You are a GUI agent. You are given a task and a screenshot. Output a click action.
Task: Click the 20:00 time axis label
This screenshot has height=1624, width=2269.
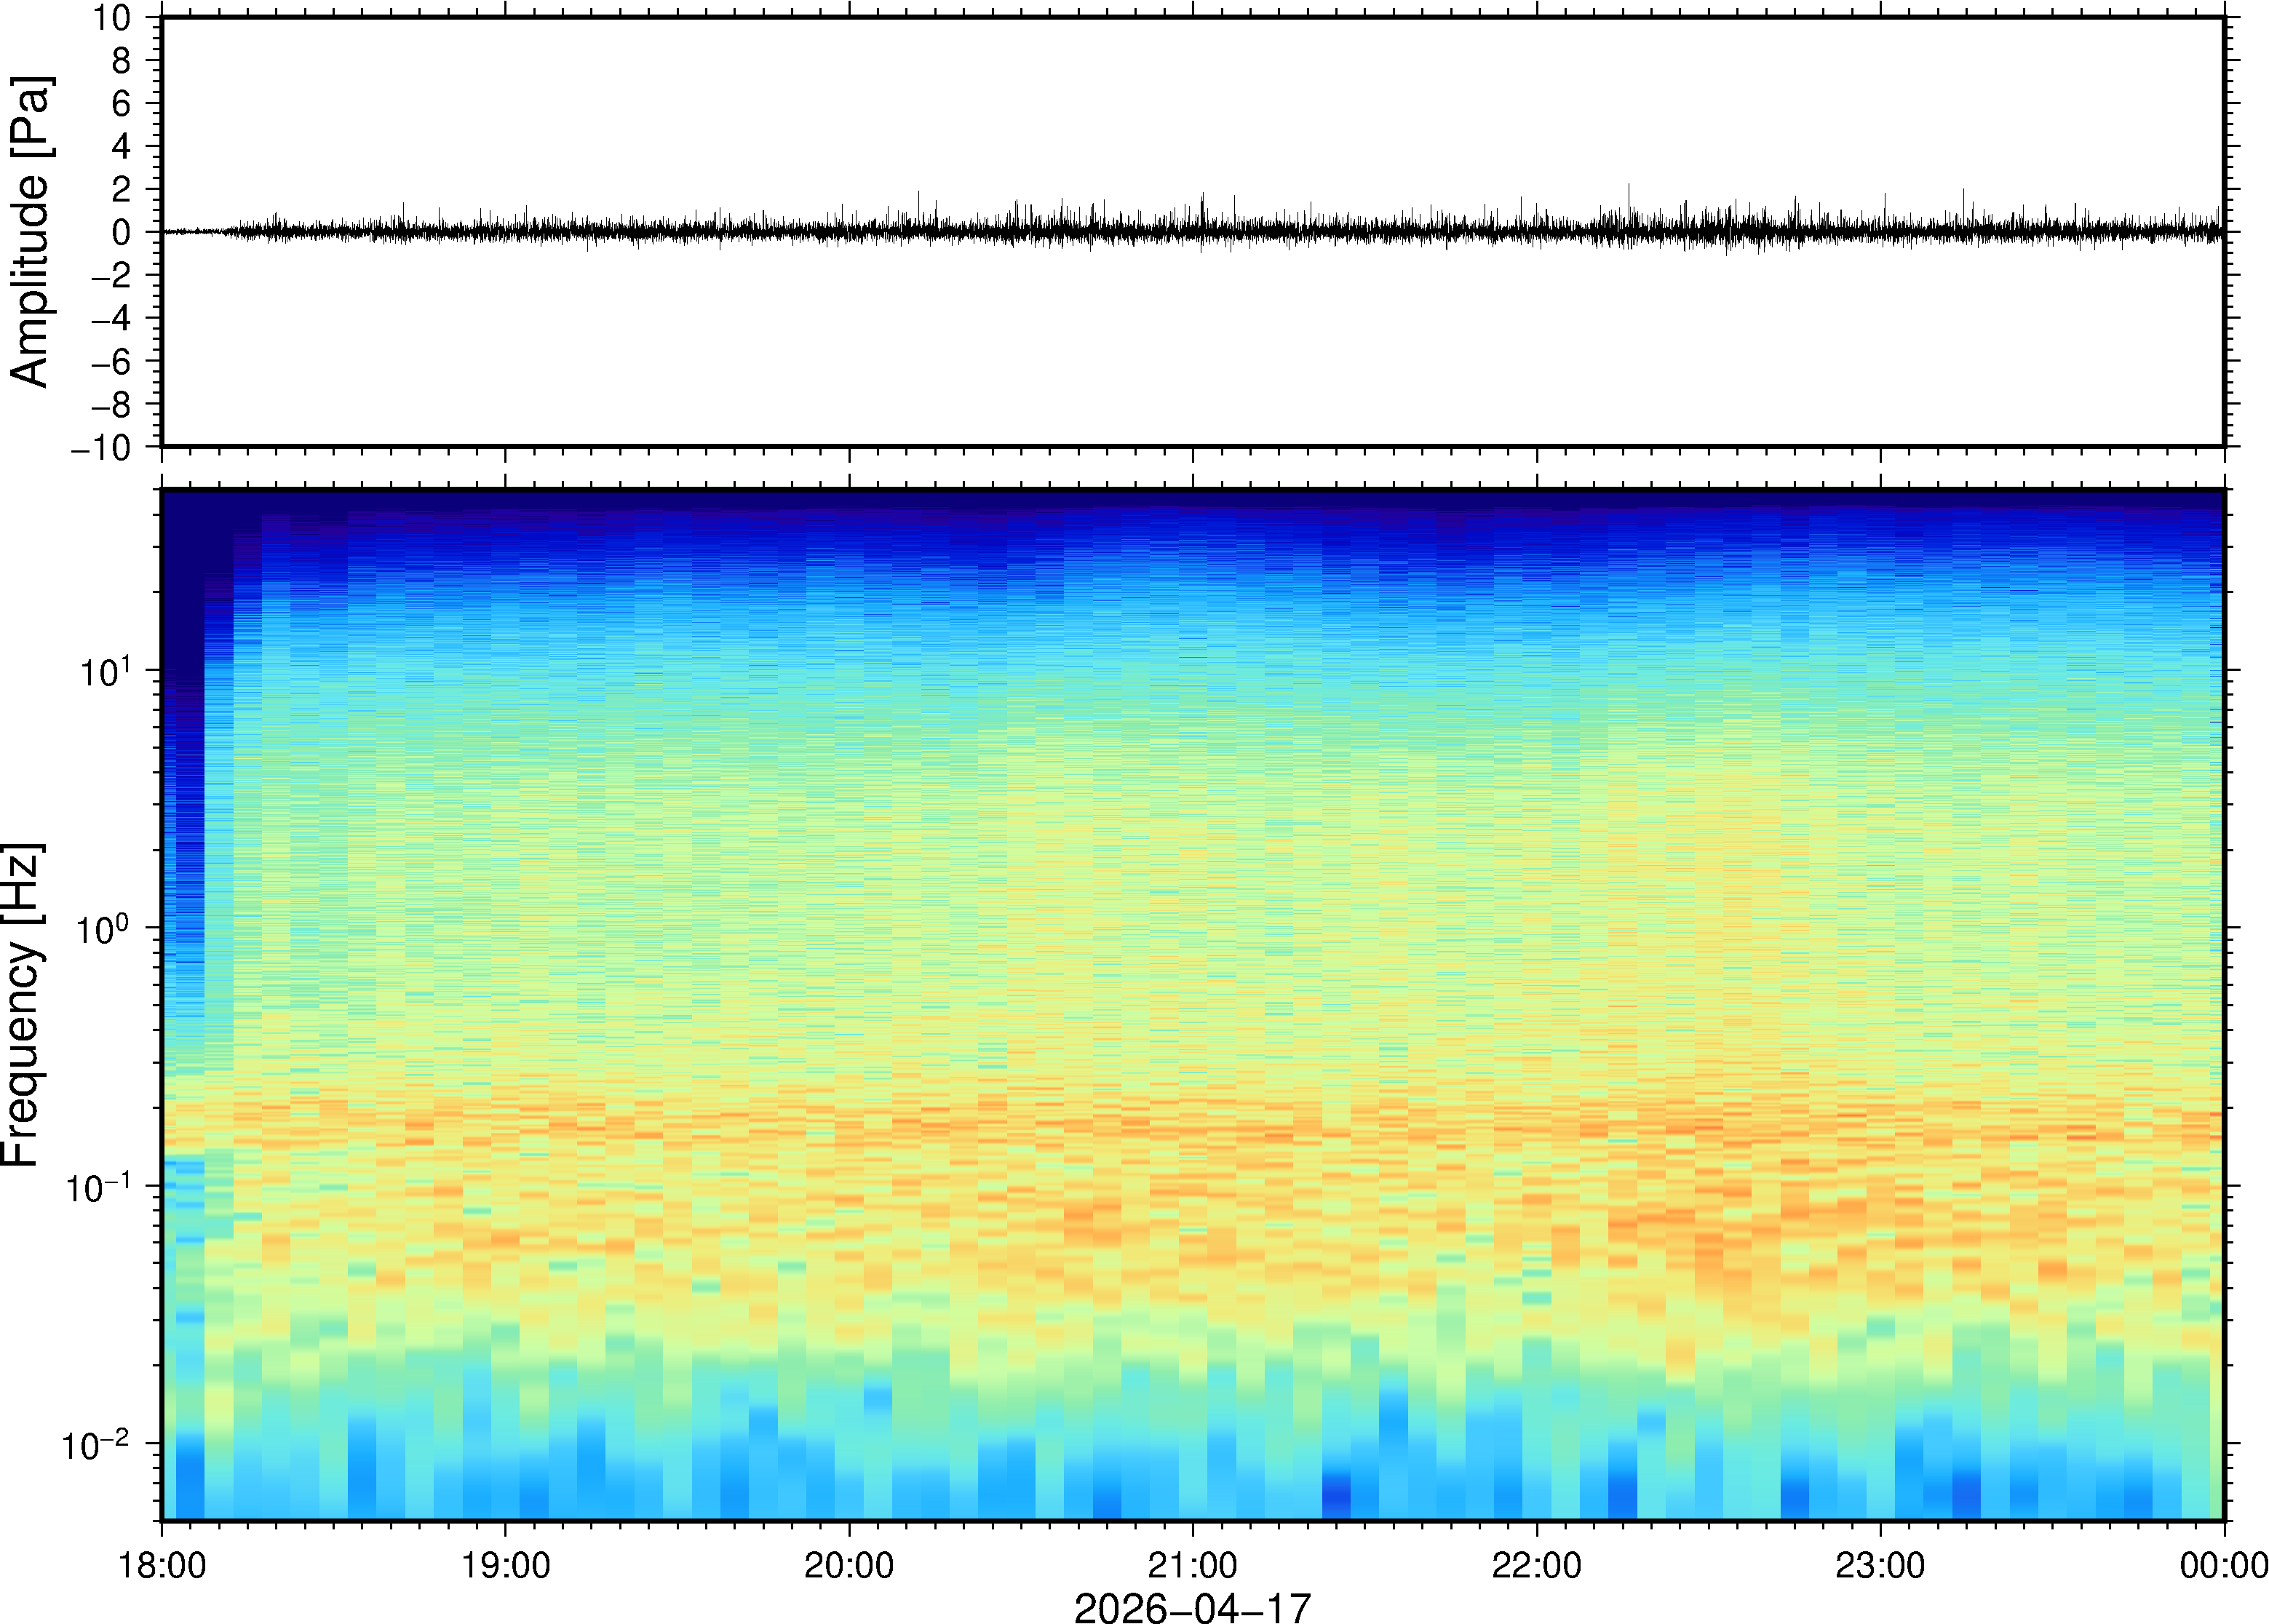[x=849, y=1565]
